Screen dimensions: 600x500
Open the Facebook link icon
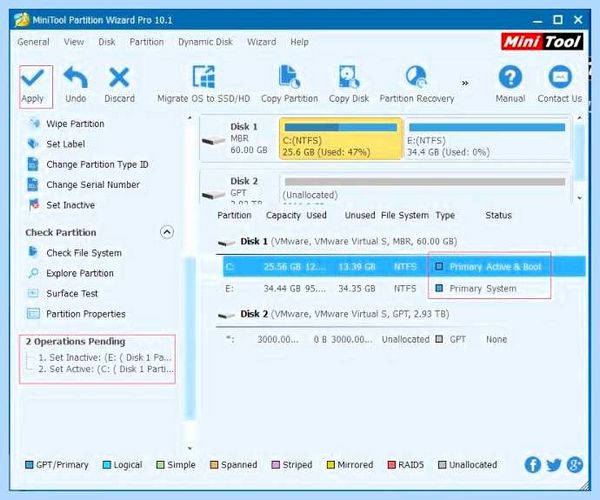coord(532,465)
